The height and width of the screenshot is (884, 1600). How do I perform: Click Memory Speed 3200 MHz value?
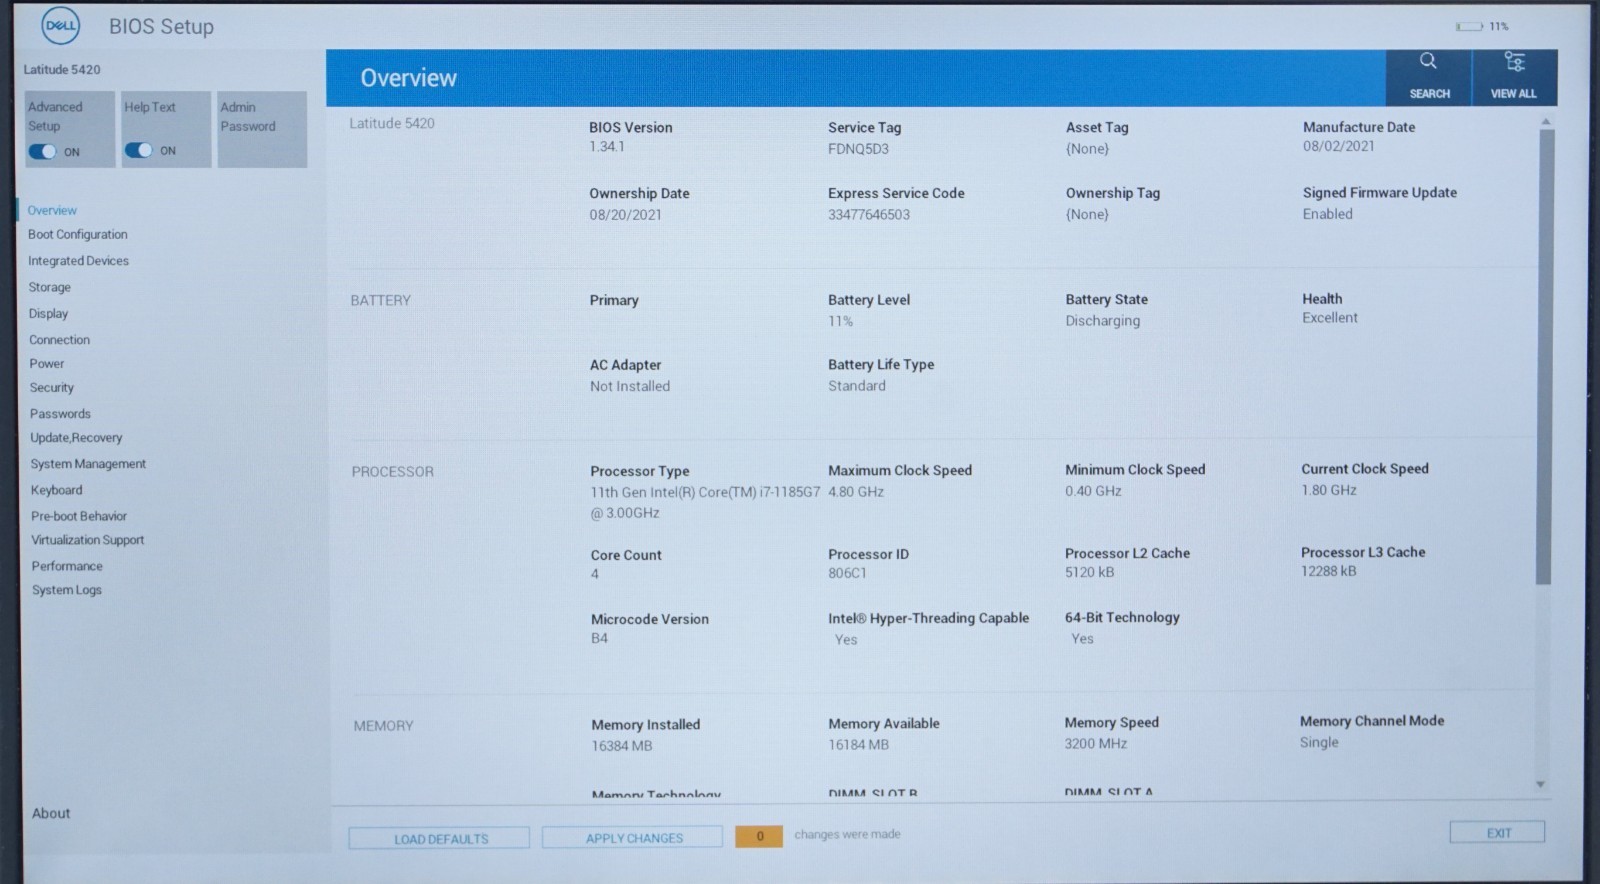(1095, 744)
